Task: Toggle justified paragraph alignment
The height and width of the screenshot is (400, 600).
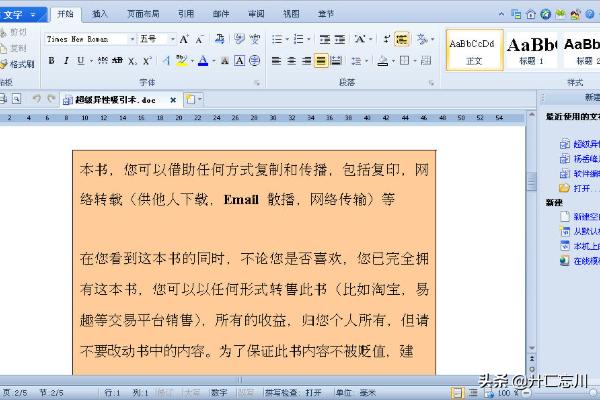Action: [320, 61]
